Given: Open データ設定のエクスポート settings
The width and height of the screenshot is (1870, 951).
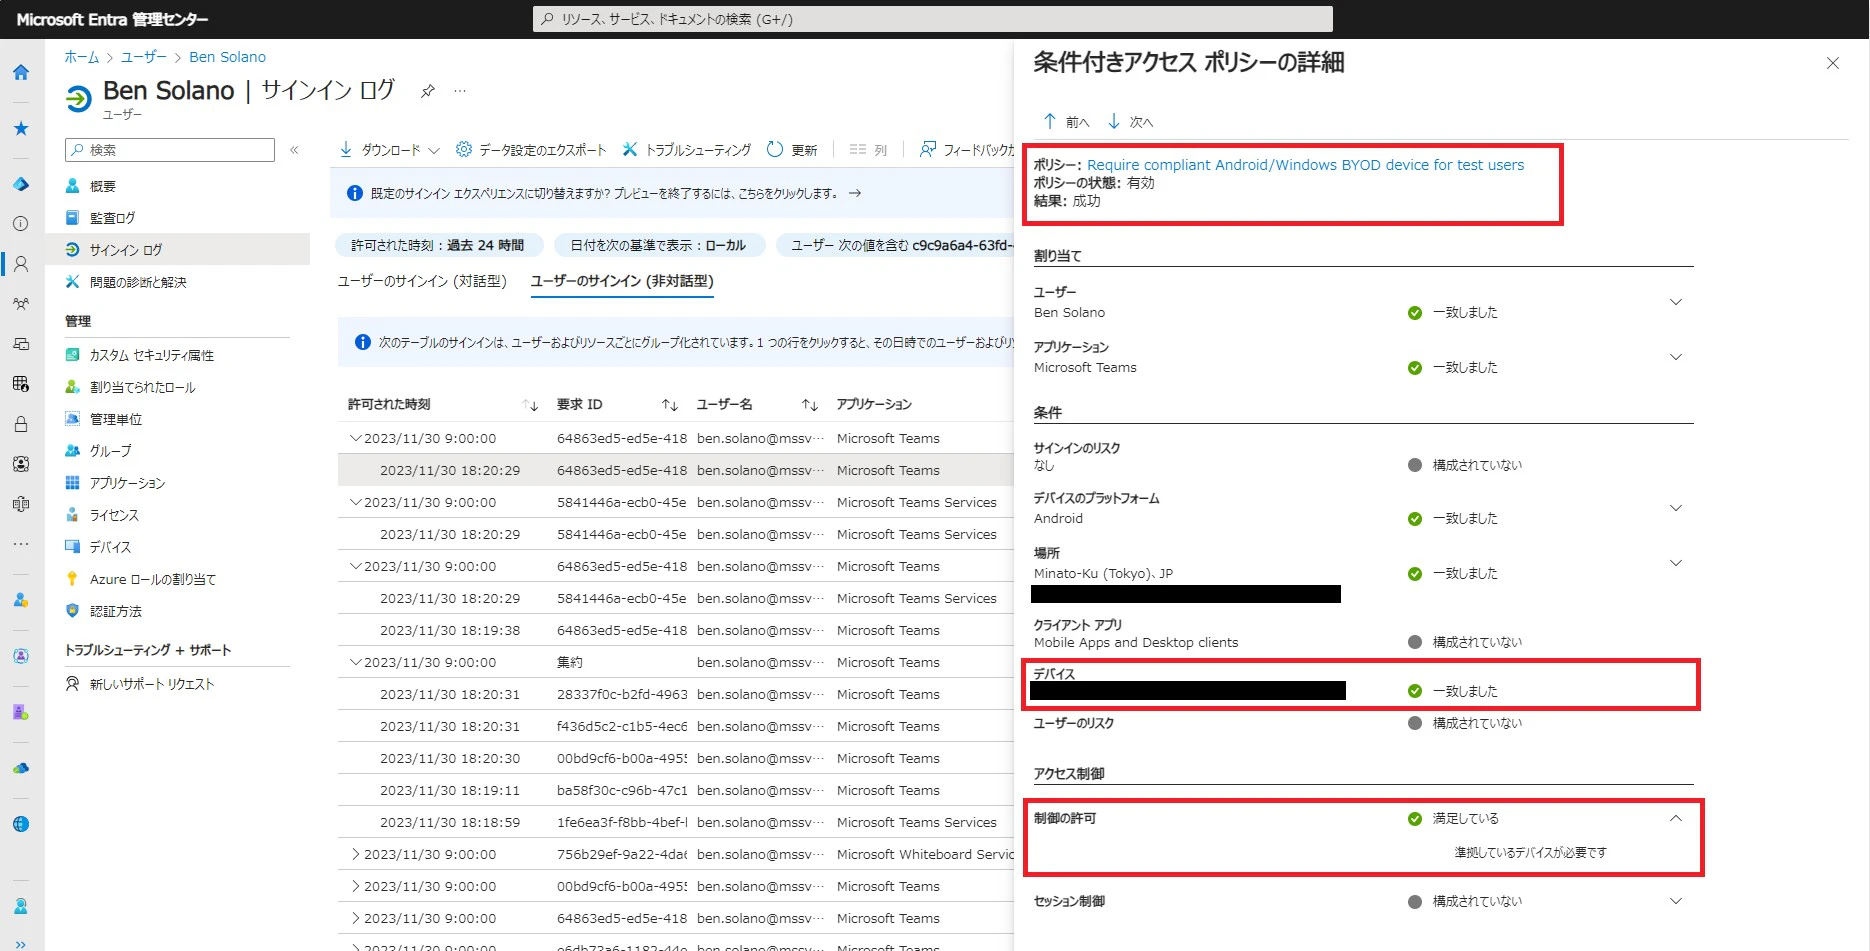Looking at the screenshot, I should tap(531, 150).
